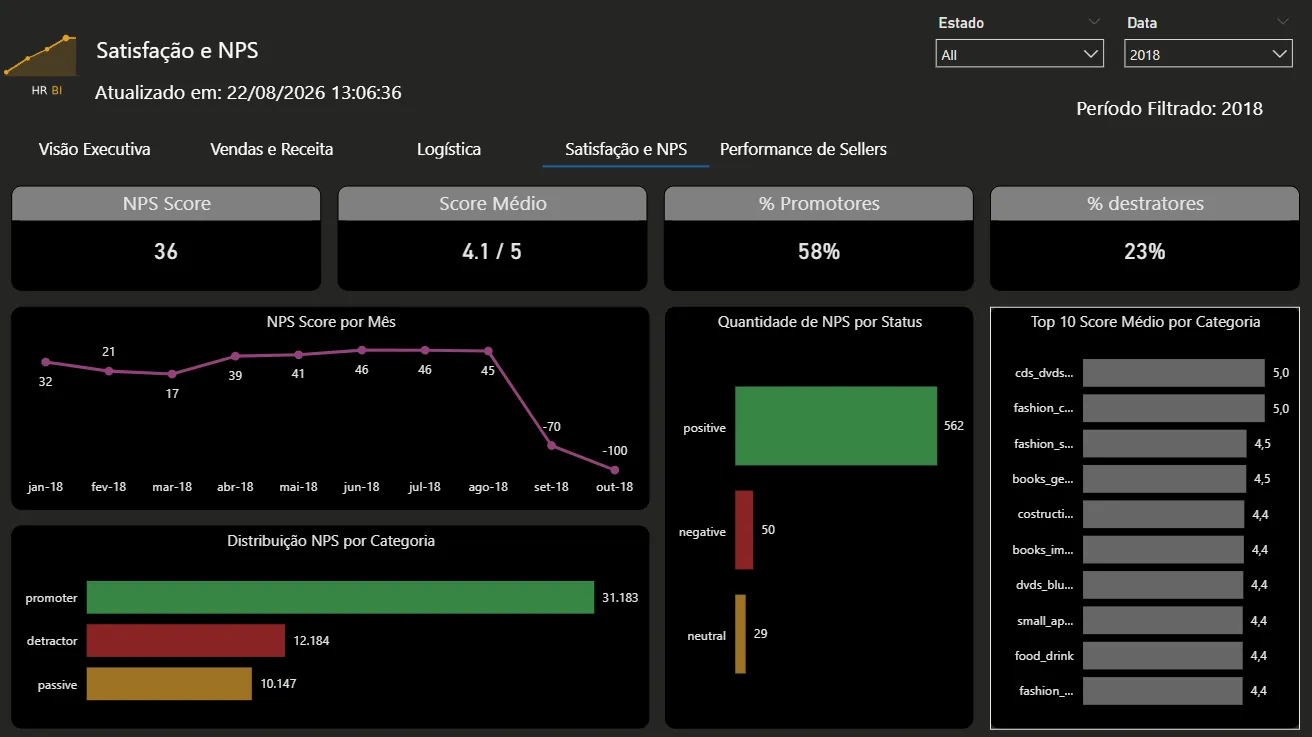Click the orange neutral status bar
This screenshot has width=1312, height=737.
[740, 634]
